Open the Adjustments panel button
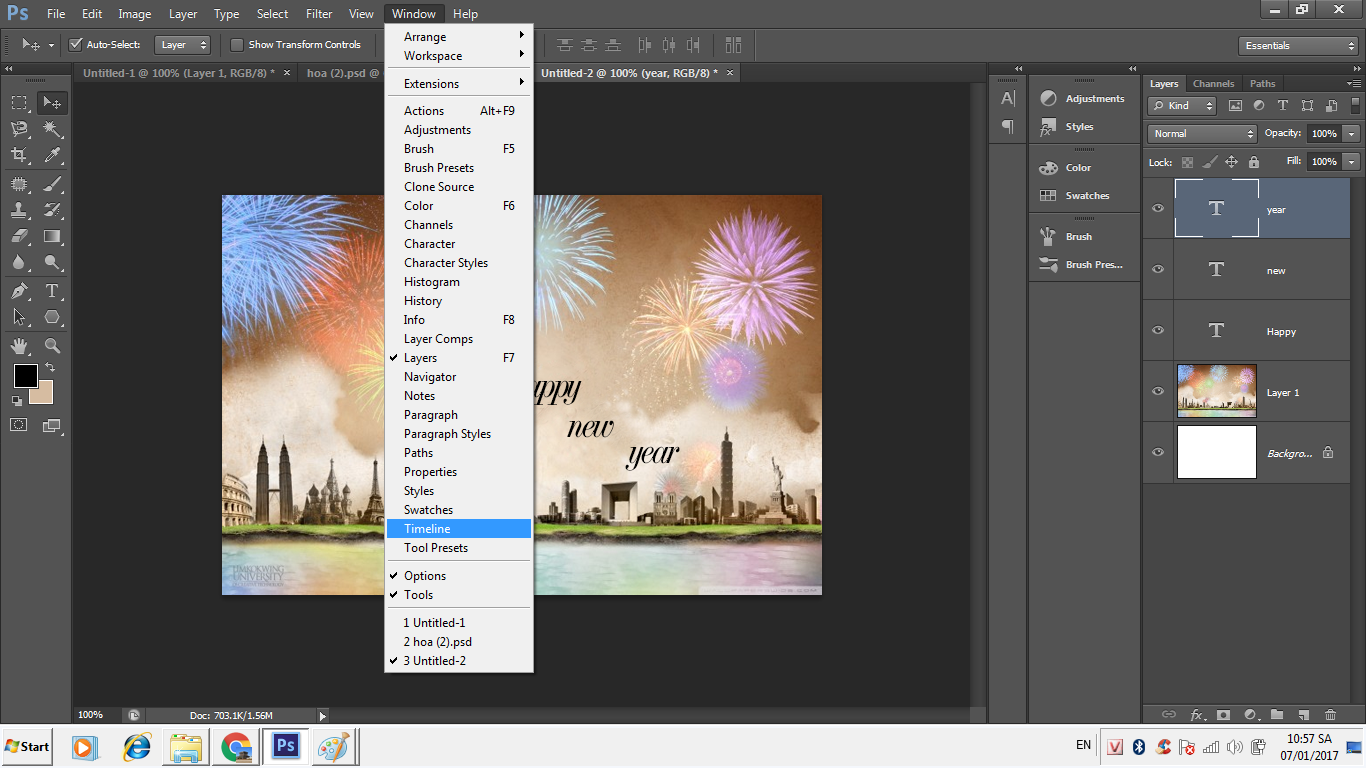Viewport: 1366px width, 768px height. (1084, 99)
